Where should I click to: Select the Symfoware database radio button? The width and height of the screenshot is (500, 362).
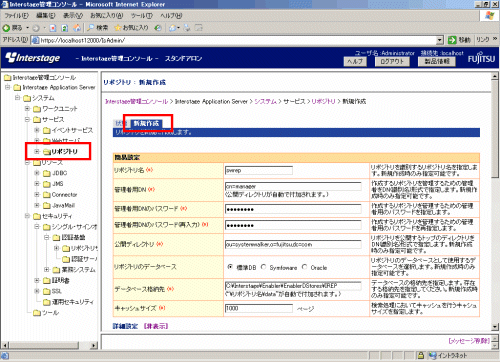coord(264,267)
